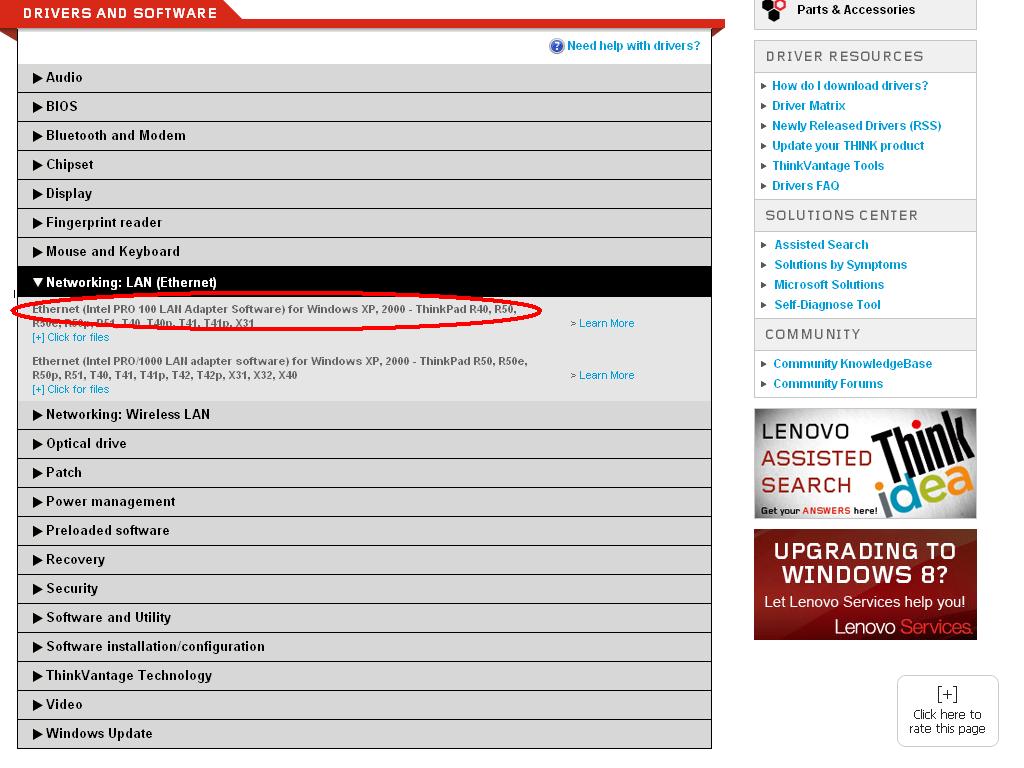Open the Self-Diagnose Tool link

tap(827, 305)
